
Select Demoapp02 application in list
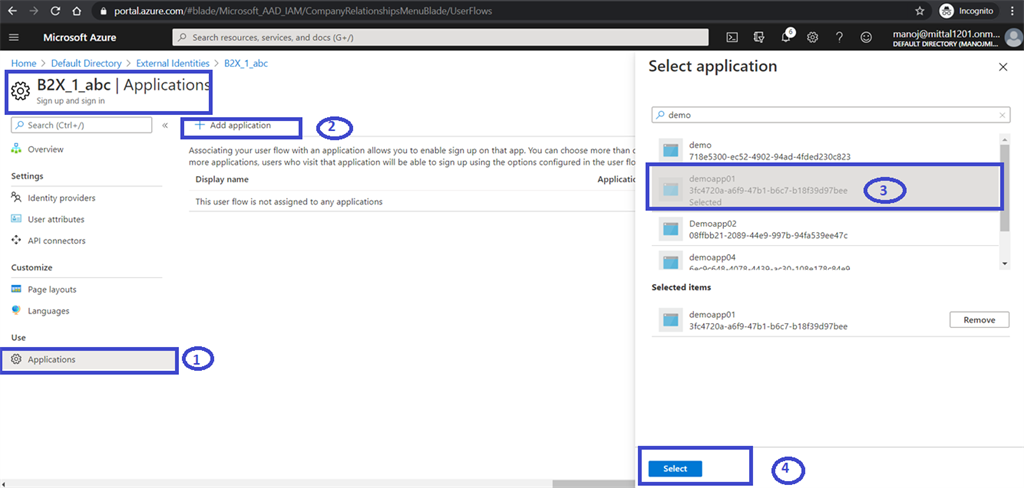tap(825, 229)
